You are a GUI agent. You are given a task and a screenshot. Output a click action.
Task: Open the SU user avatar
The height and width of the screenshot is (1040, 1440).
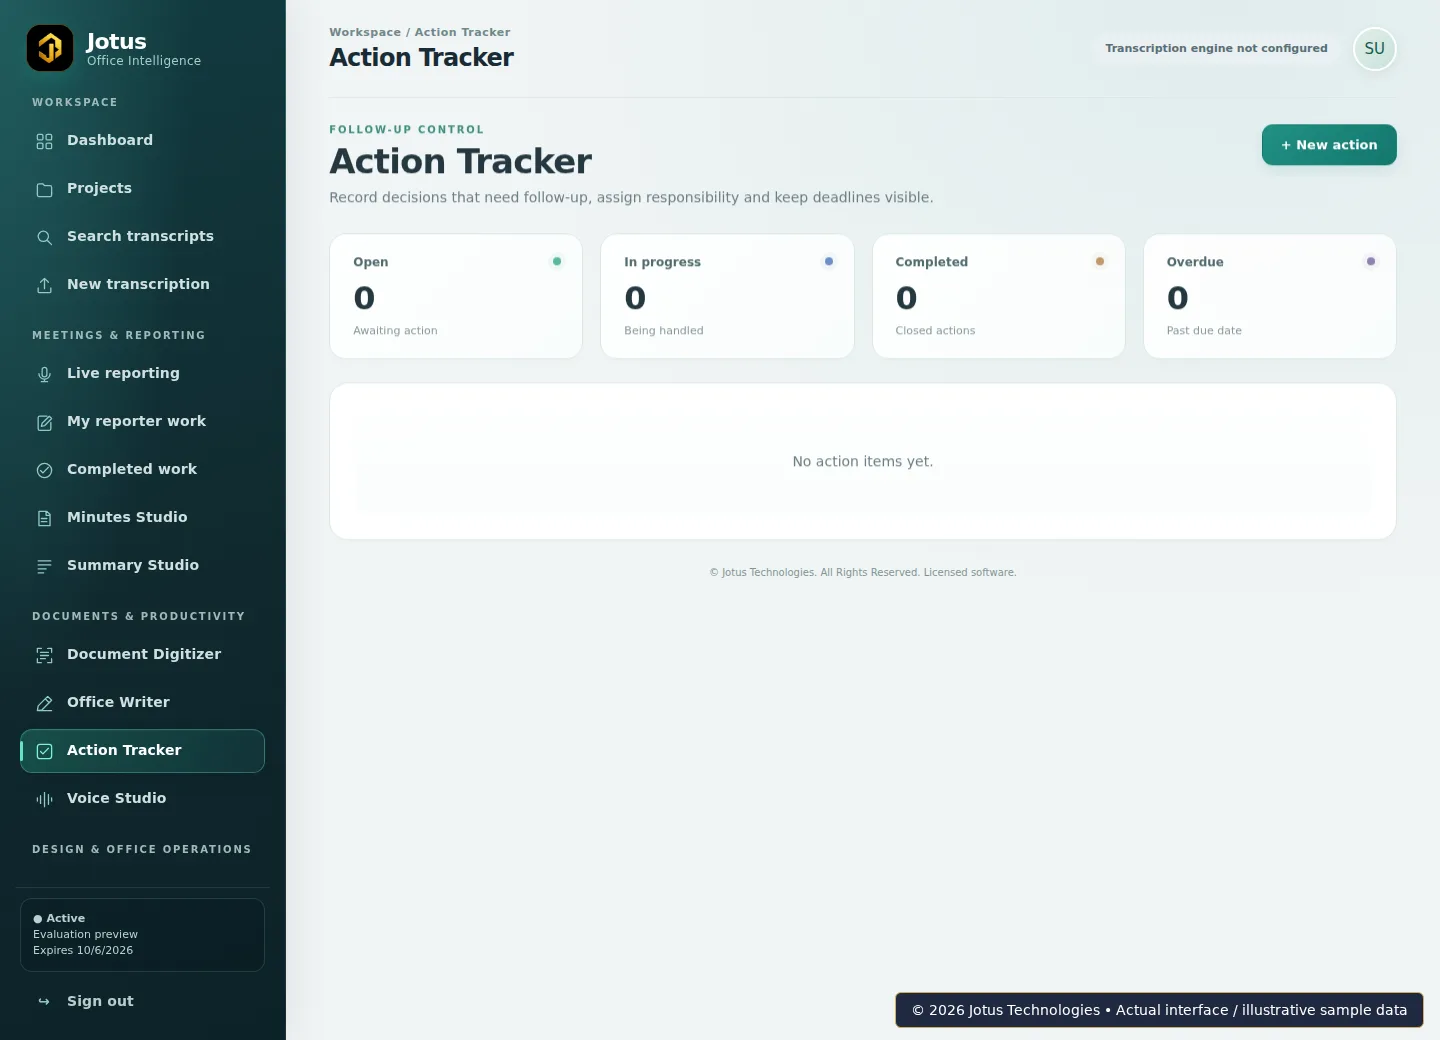[x=1374, y=49]
